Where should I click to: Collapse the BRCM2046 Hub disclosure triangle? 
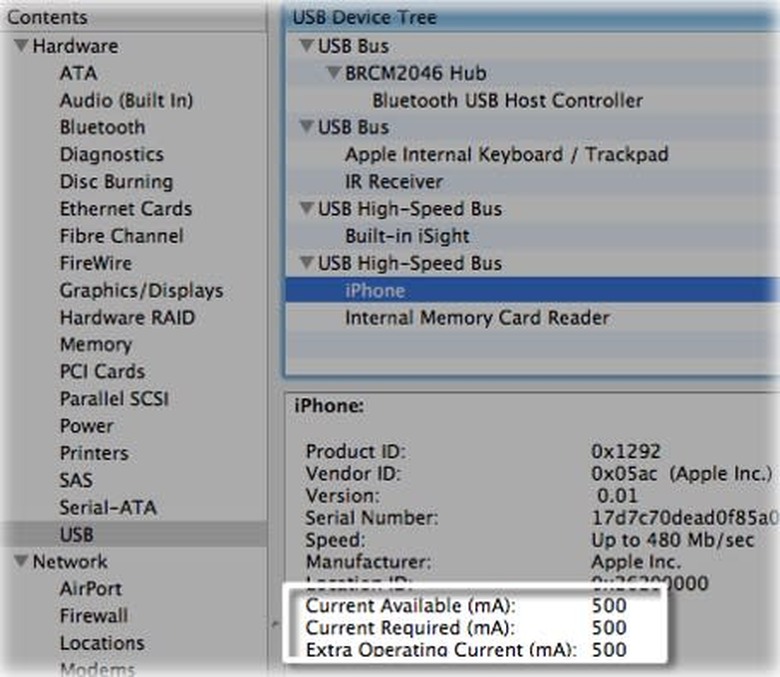coord(333,74)
